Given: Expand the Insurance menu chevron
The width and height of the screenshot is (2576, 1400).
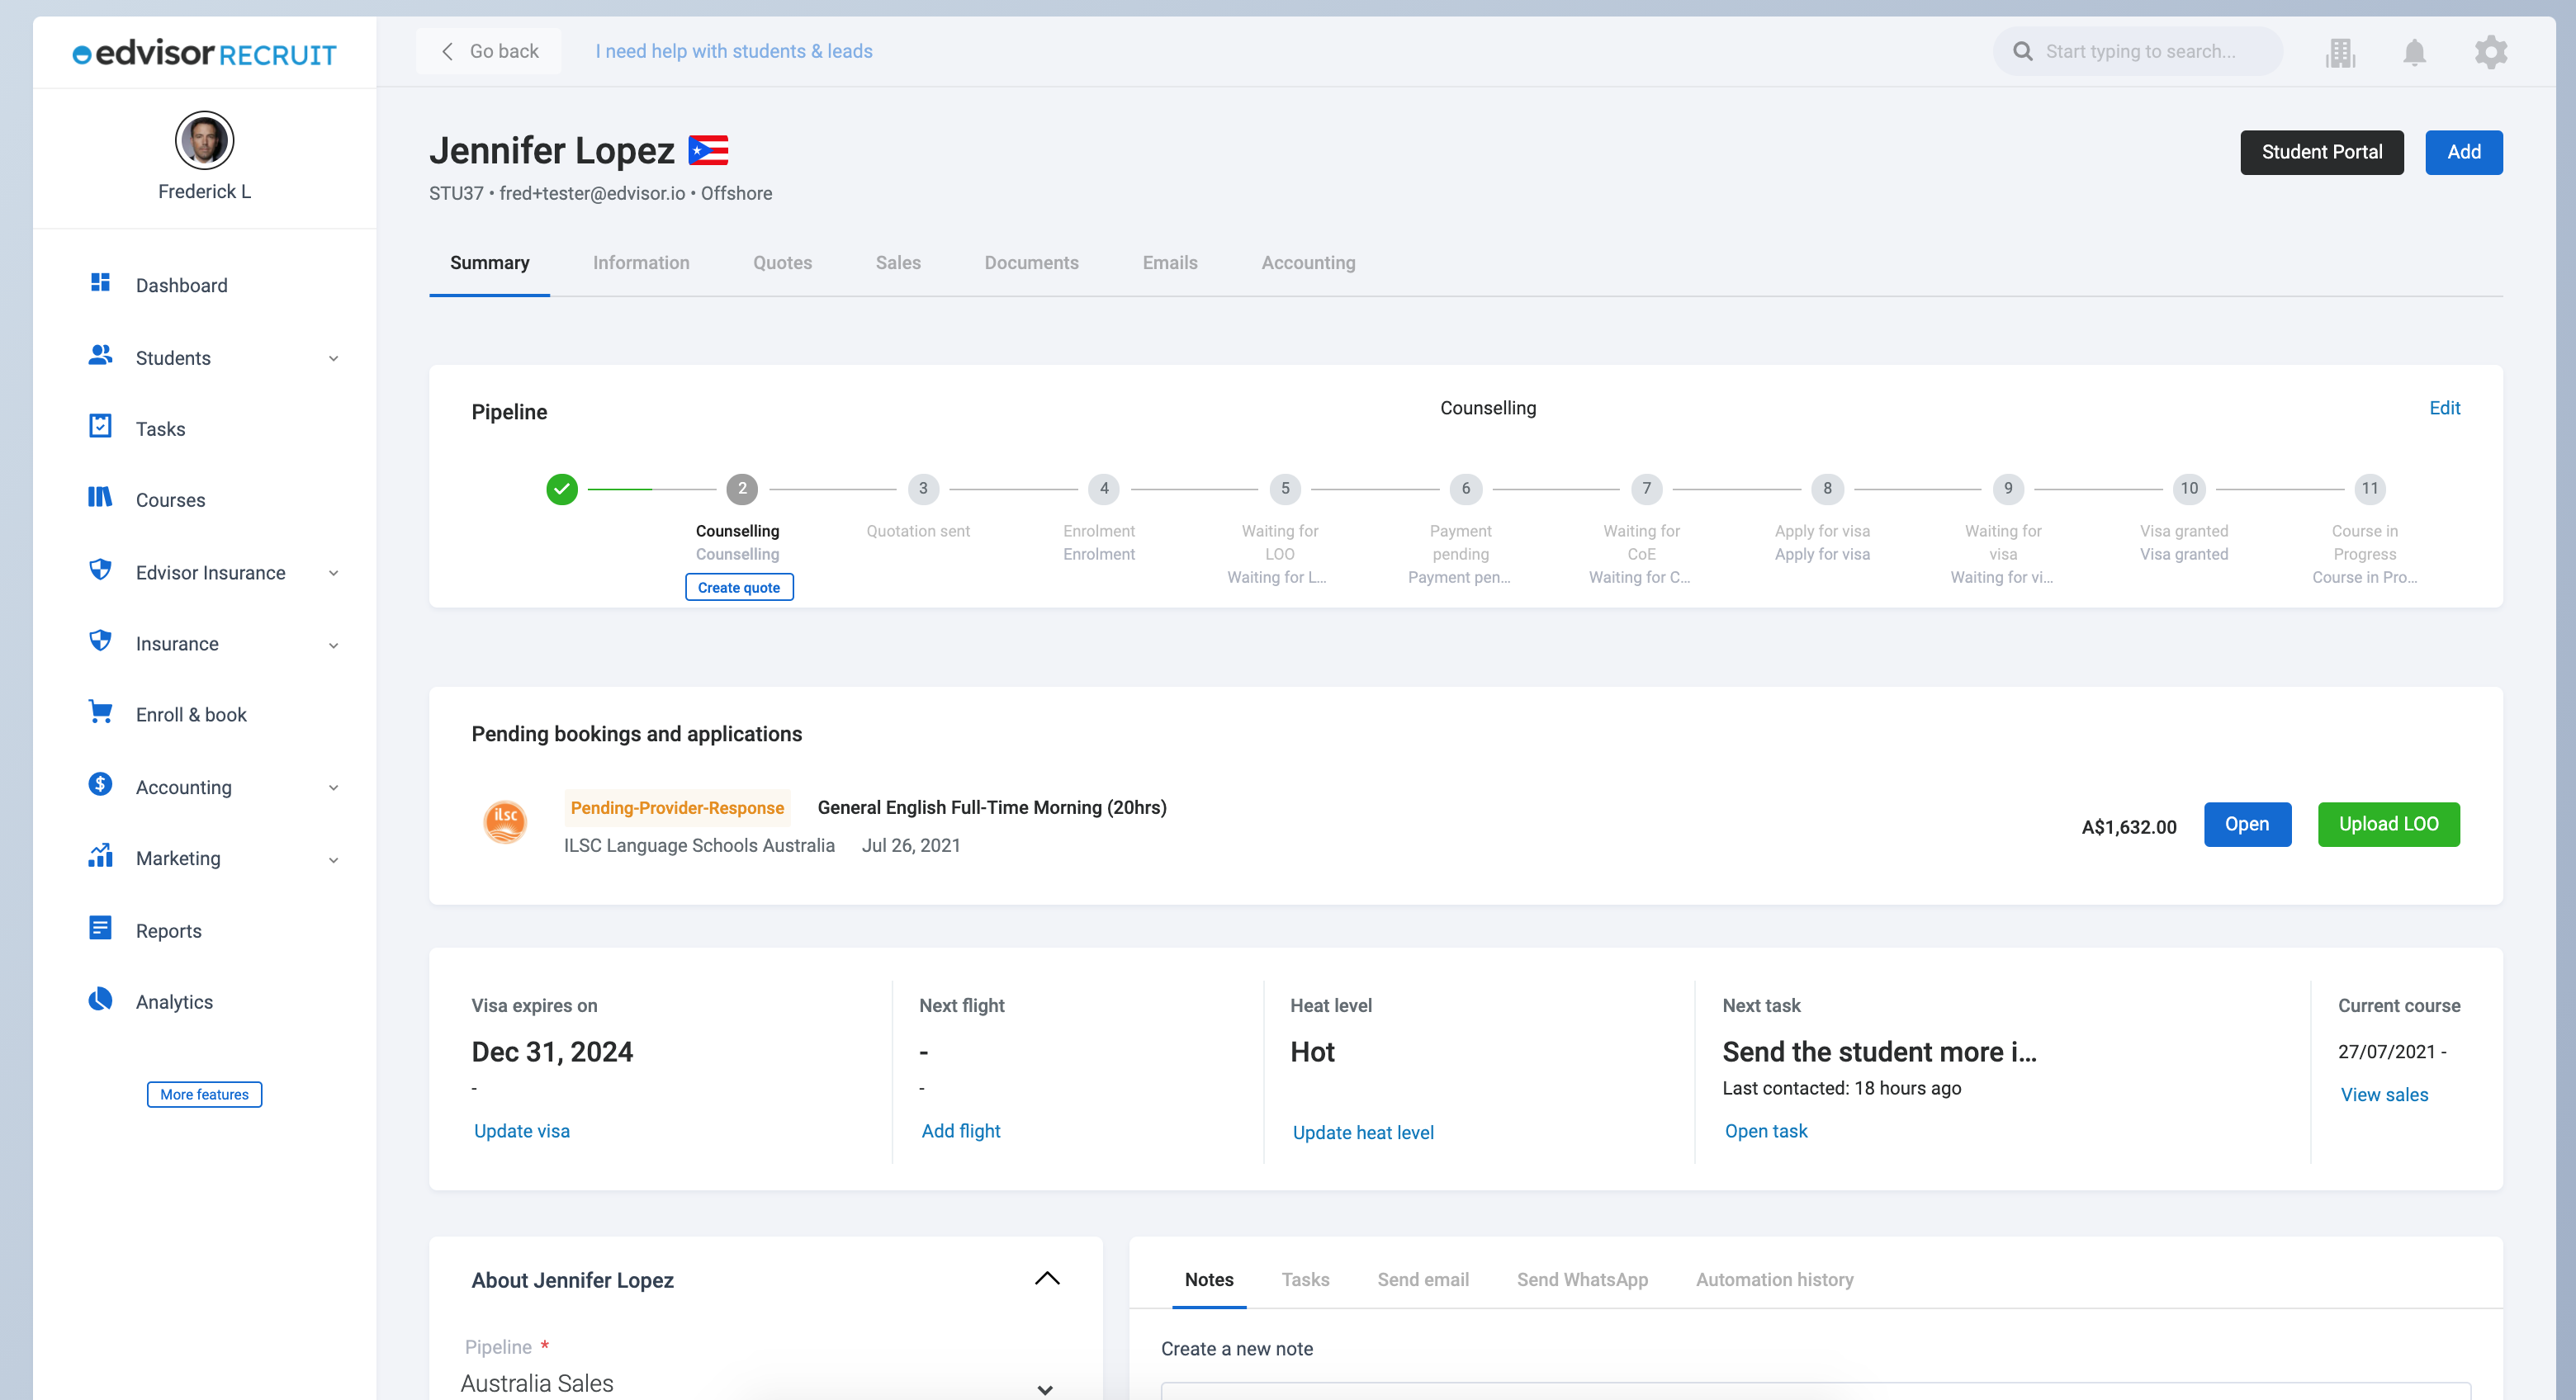Looking at the screenshot, I should pos(333,646).
